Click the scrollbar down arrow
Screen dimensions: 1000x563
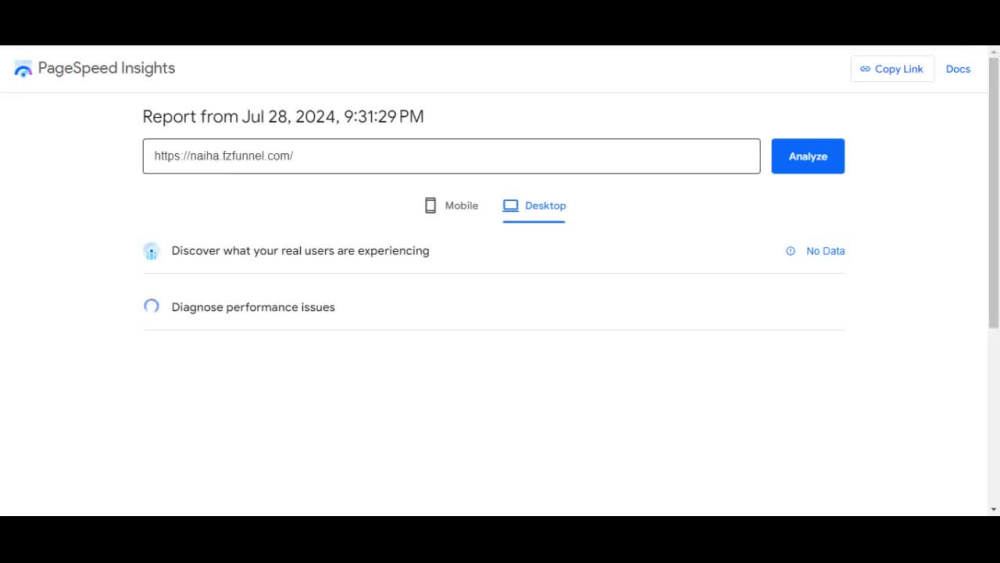click(x=994, y=509)
